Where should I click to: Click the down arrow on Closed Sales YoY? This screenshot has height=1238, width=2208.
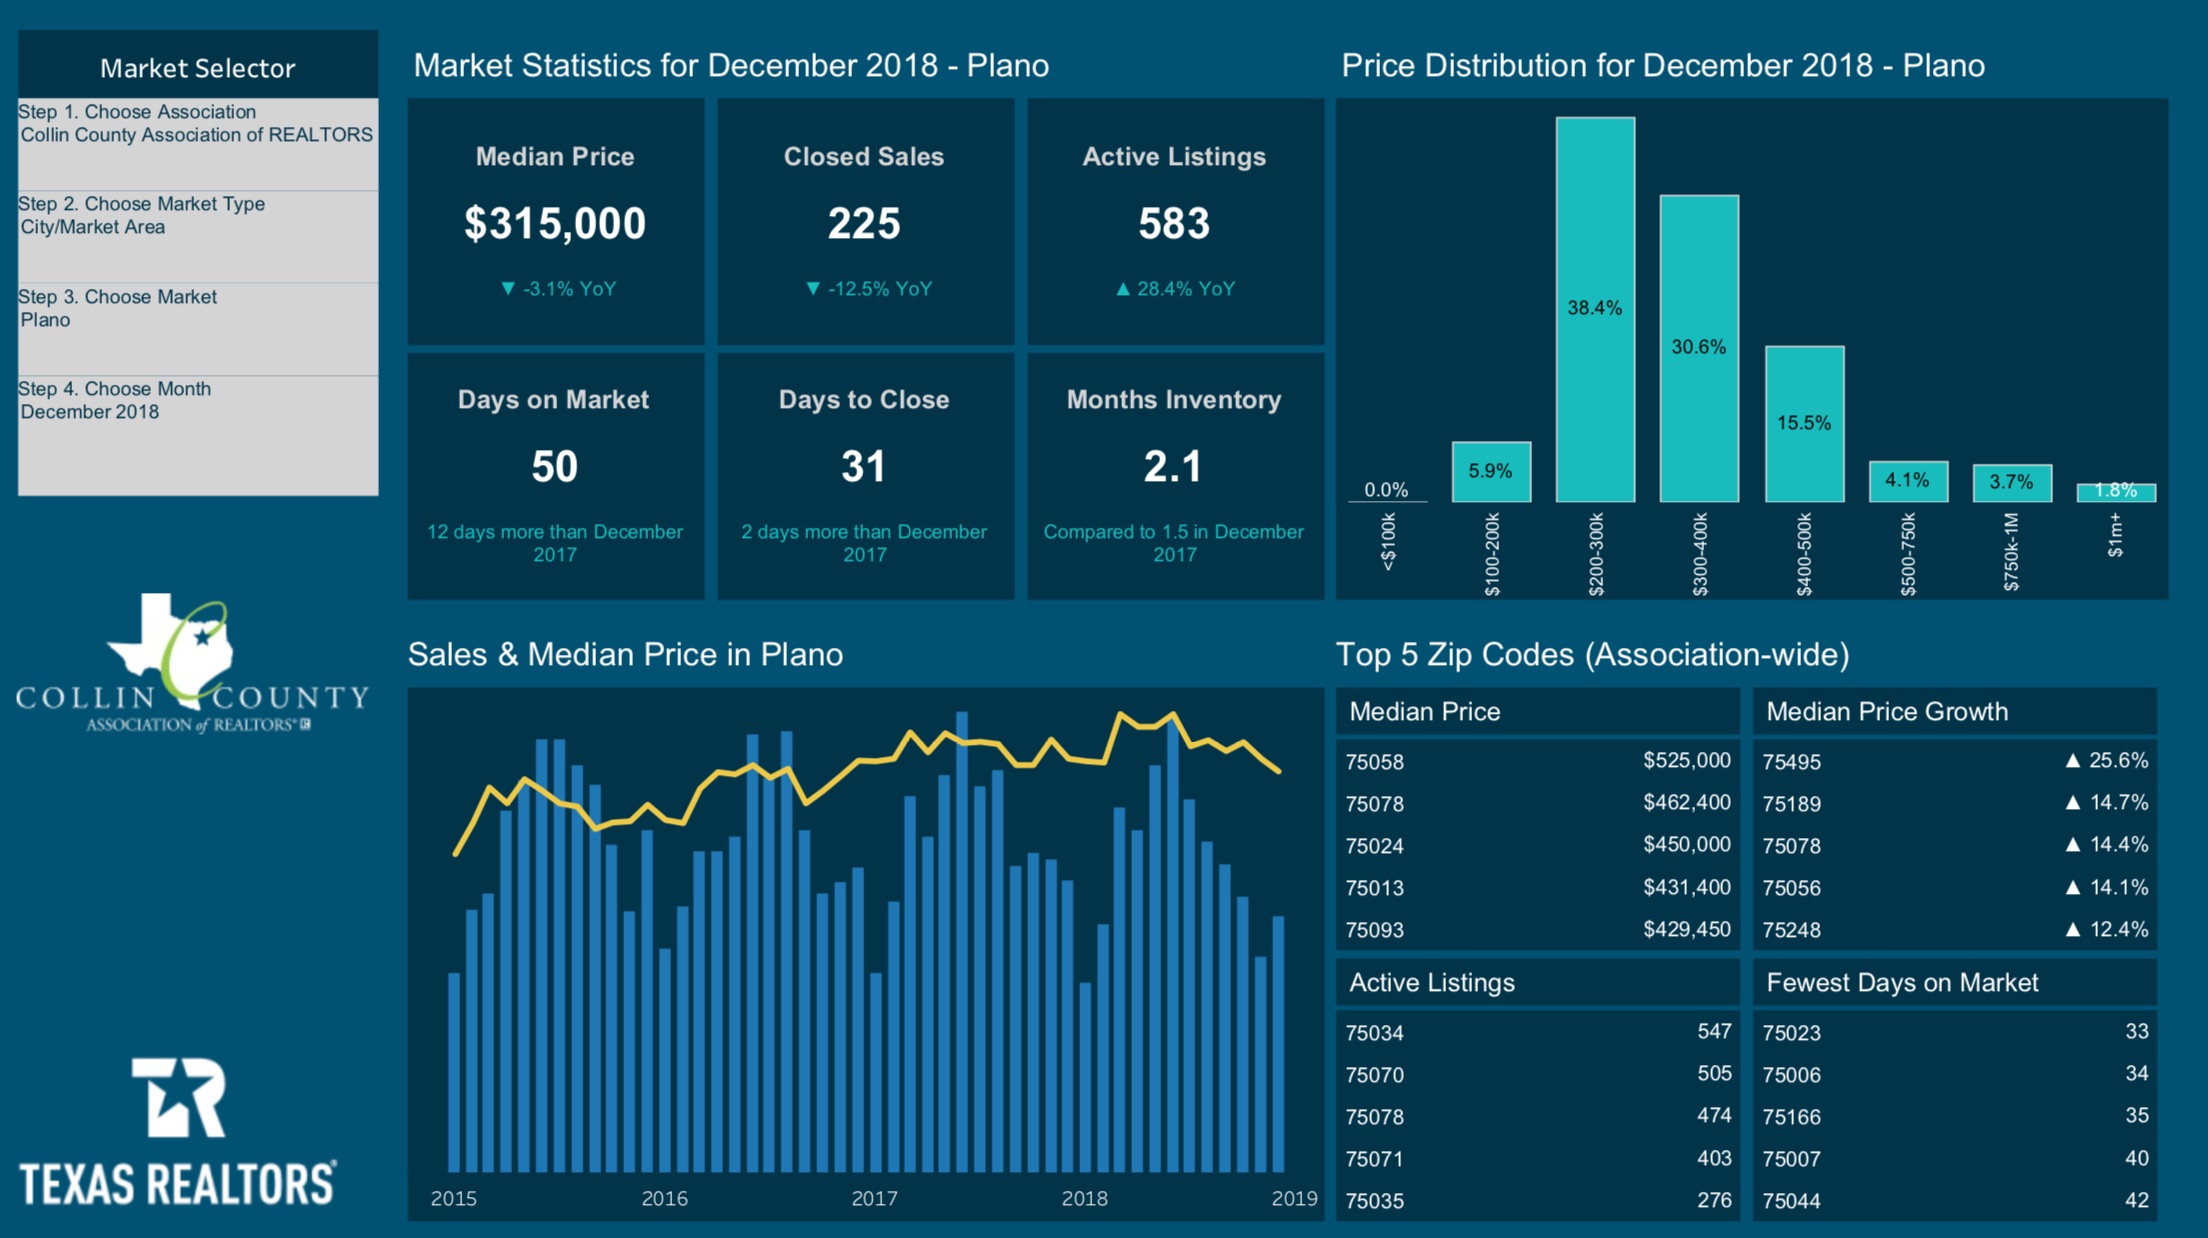(813, 289)
